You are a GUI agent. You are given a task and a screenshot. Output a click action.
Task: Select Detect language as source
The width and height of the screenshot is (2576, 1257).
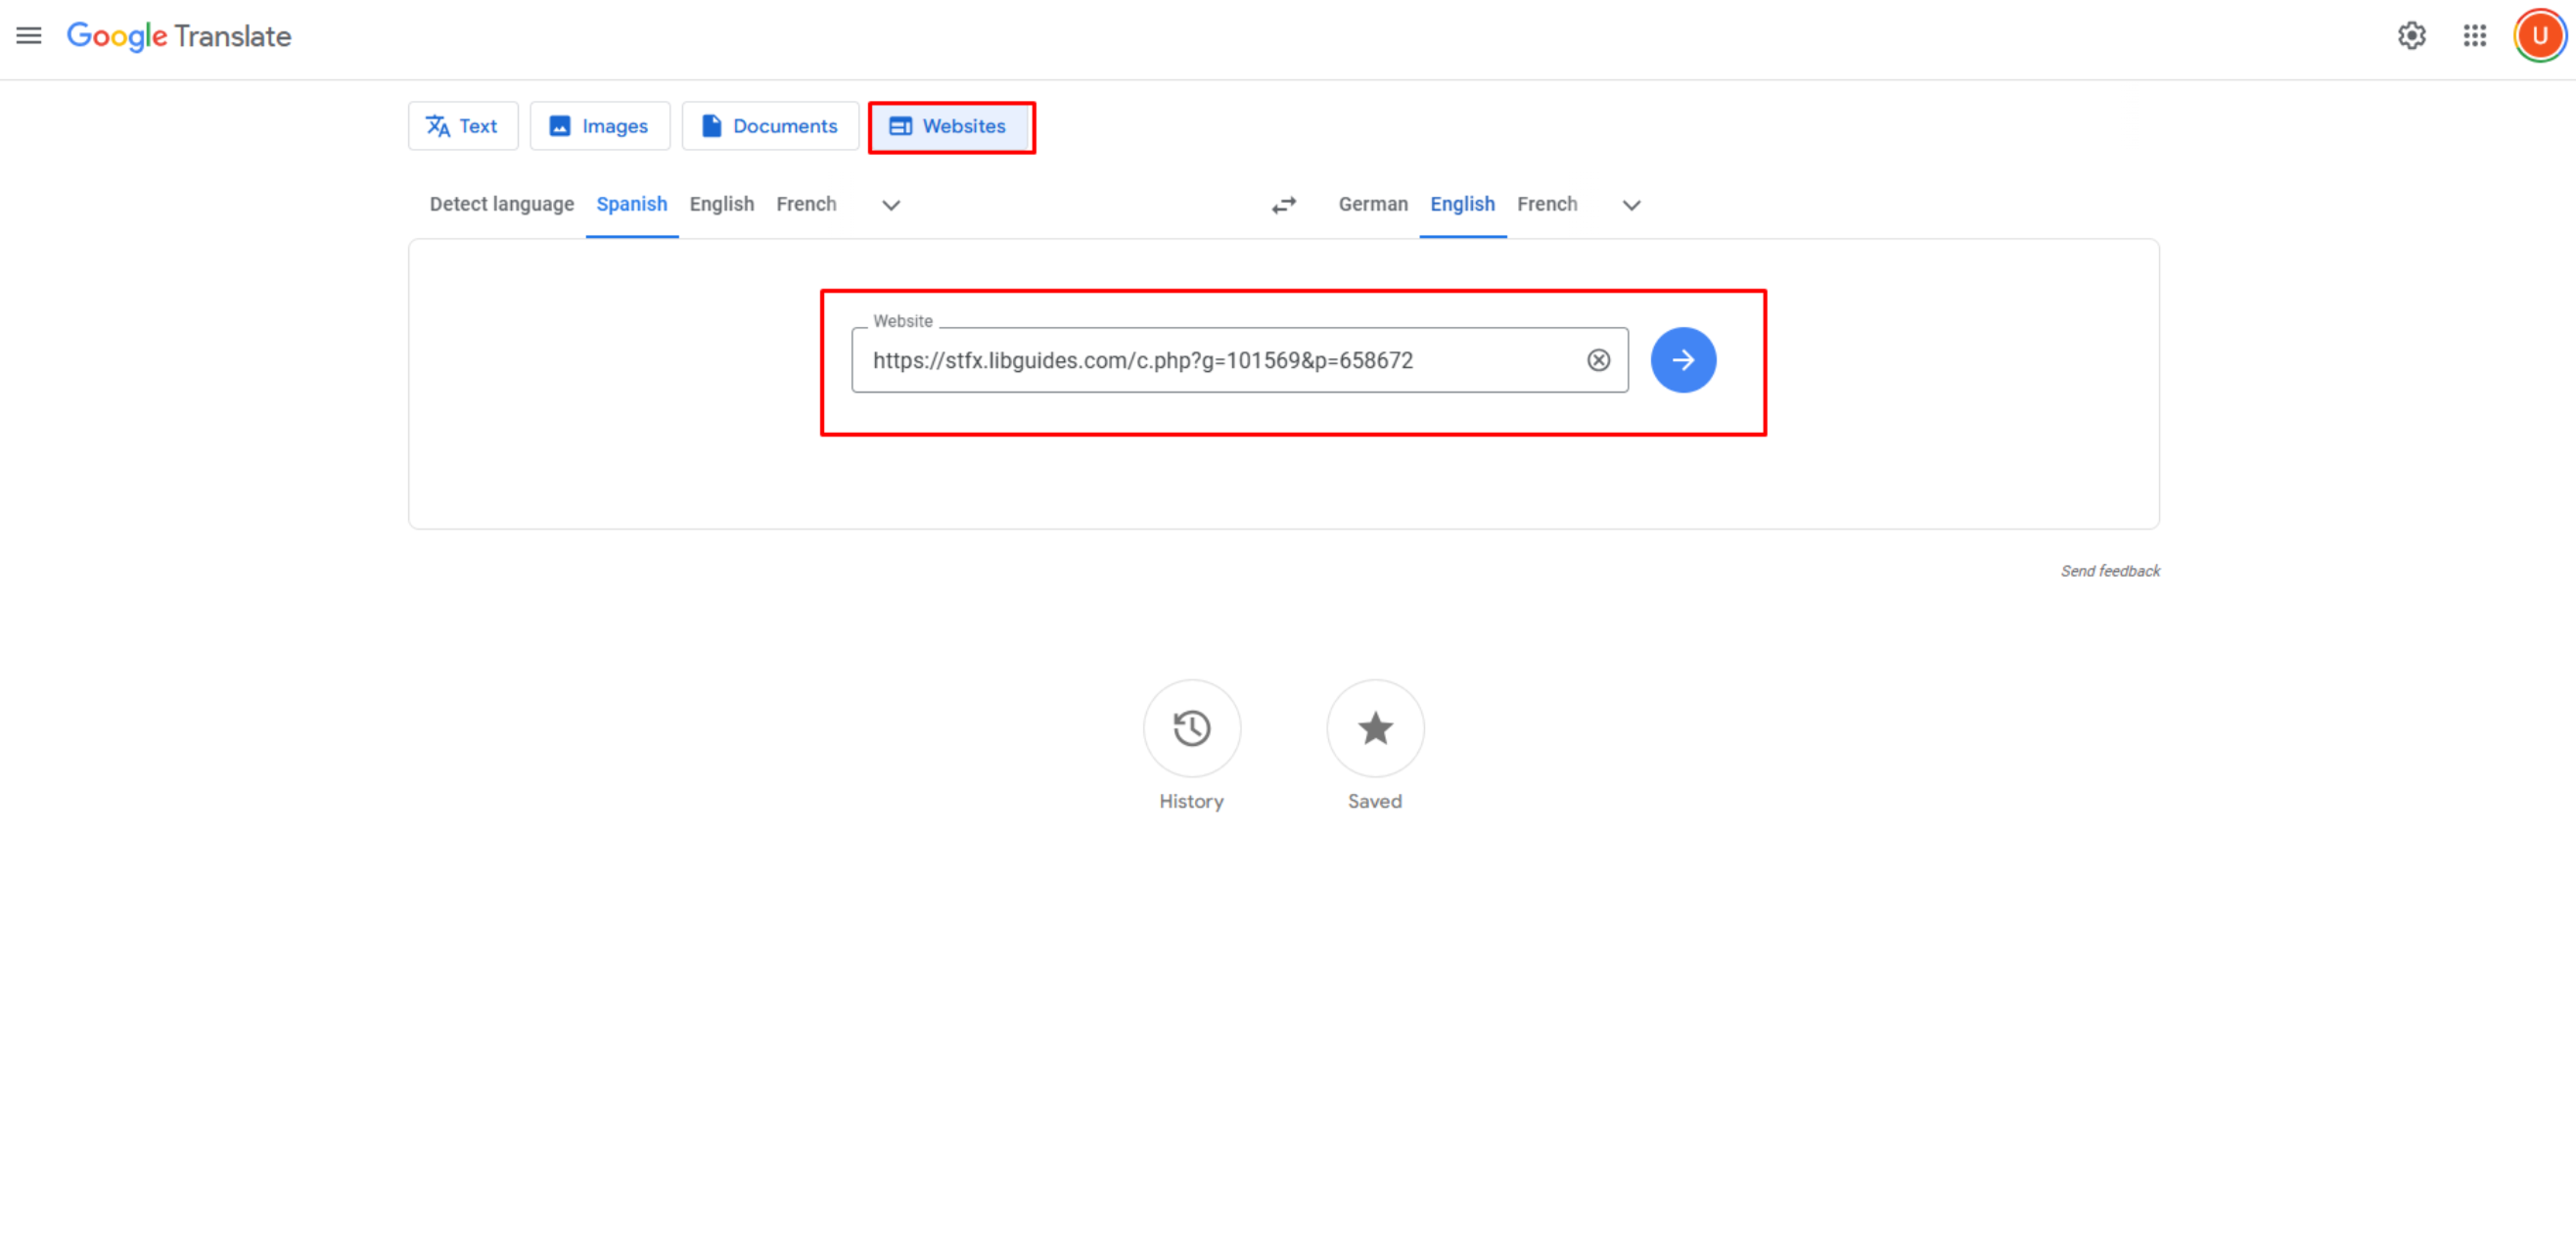501,204
